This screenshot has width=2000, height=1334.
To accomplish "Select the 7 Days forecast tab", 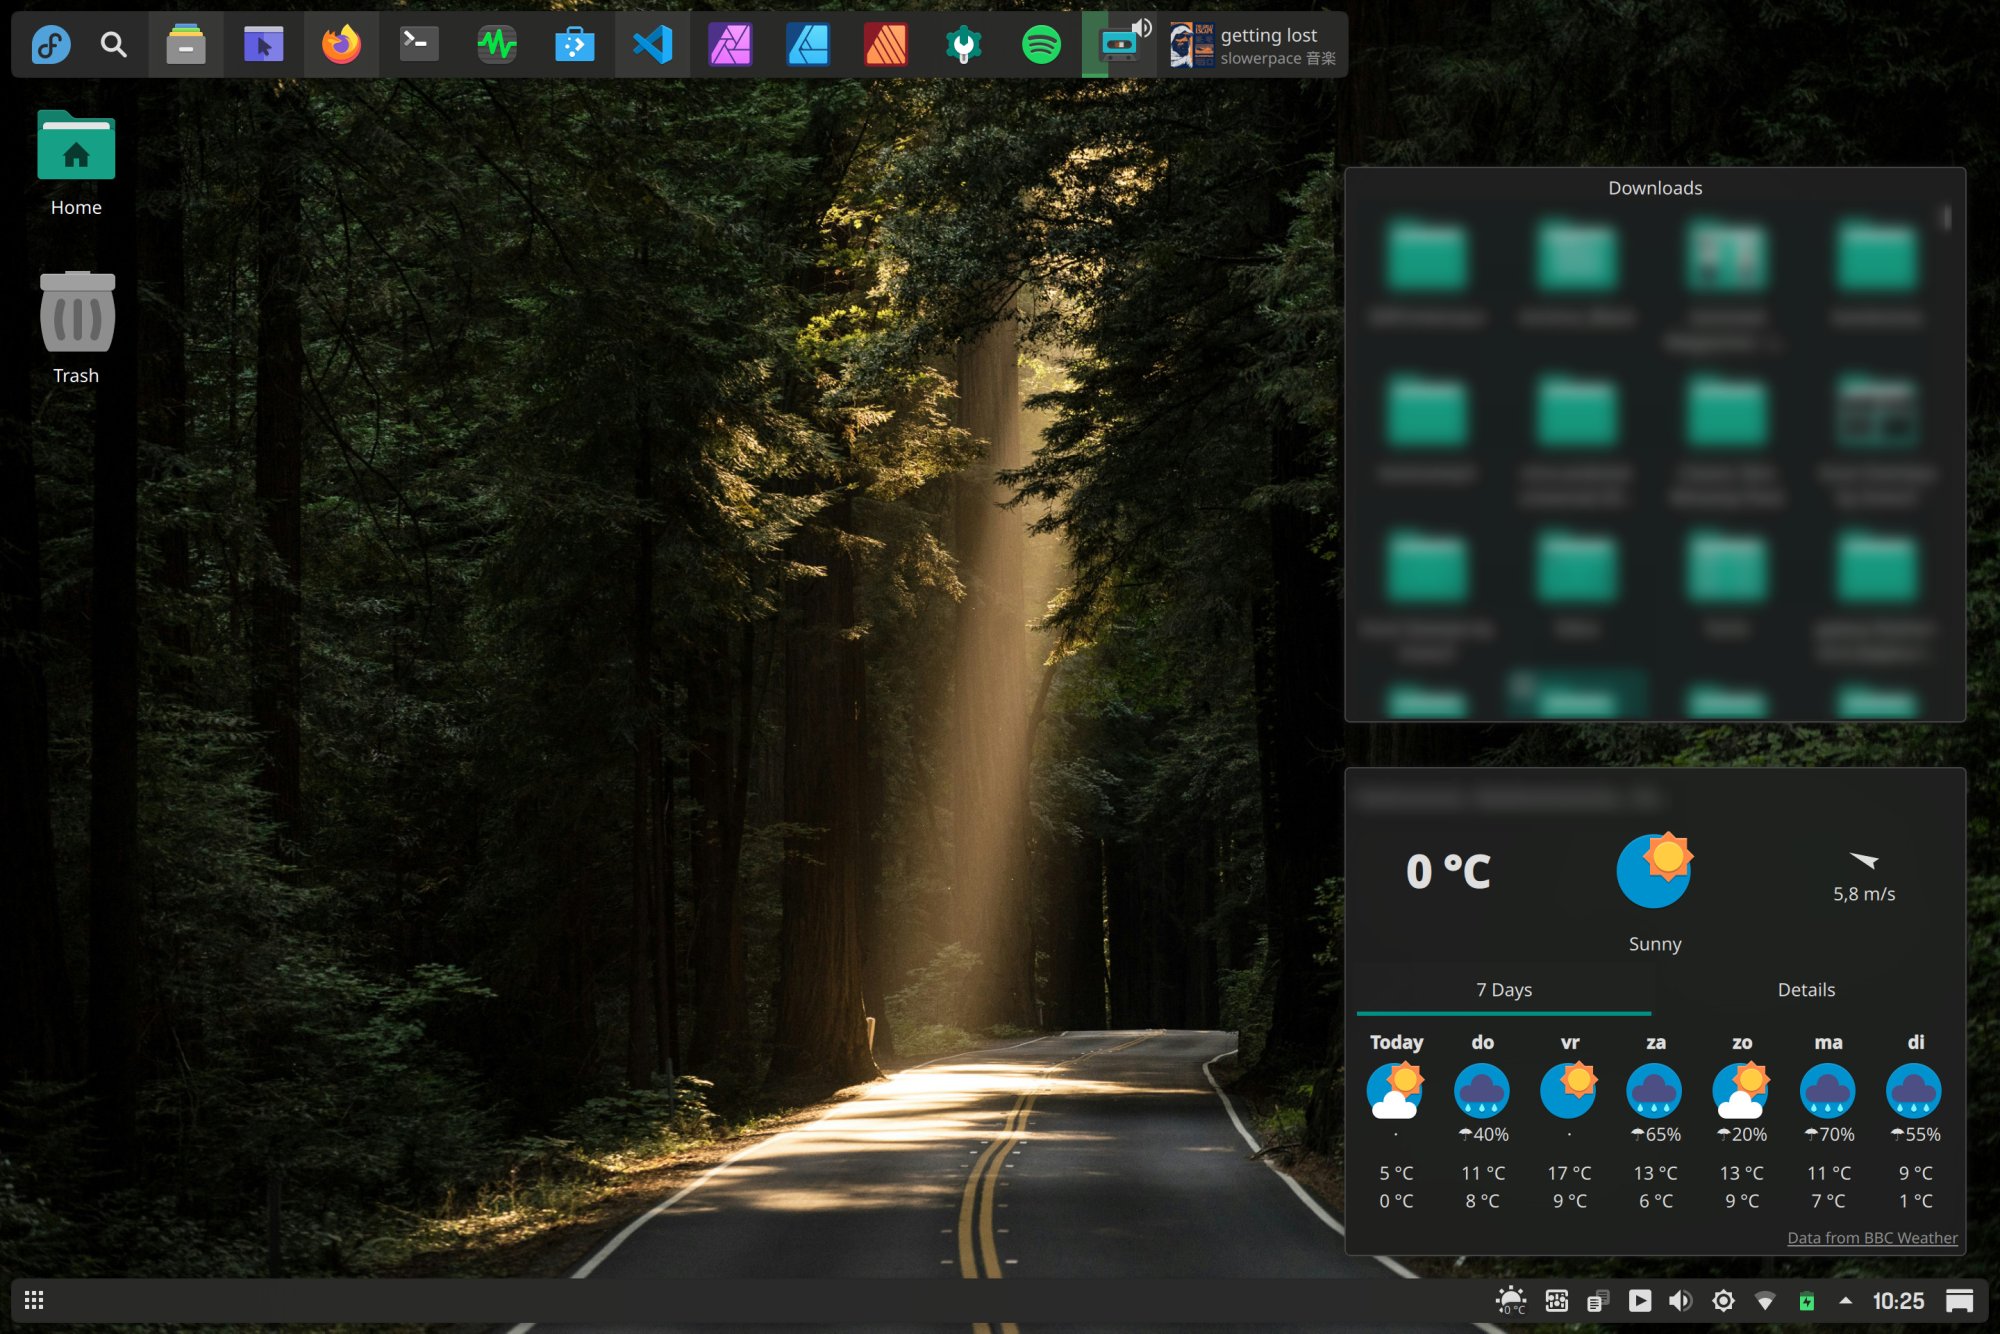I will pyautogui.click(x=1503, y=990).
